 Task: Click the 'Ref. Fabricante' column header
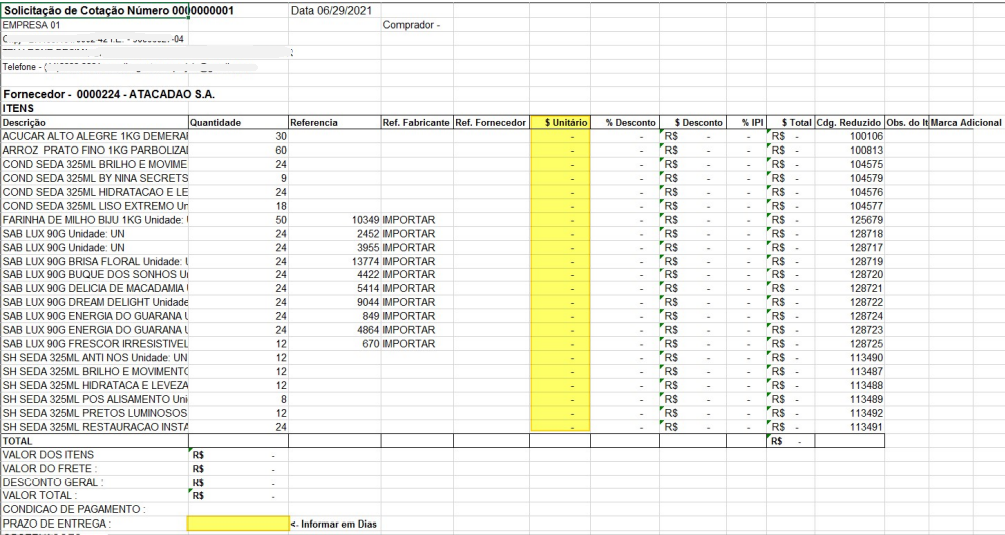pos(417,122)
